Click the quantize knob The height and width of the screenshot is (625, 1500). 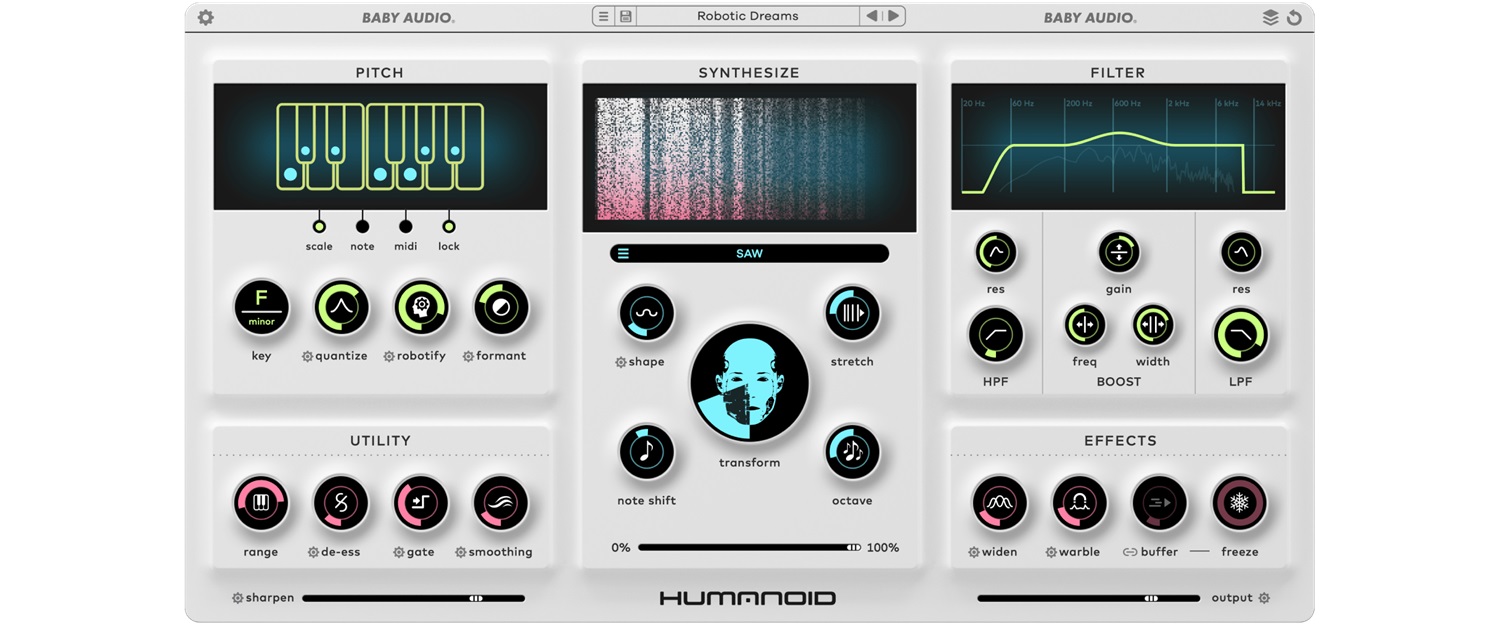pyautogui.click(x=341, y=307)
